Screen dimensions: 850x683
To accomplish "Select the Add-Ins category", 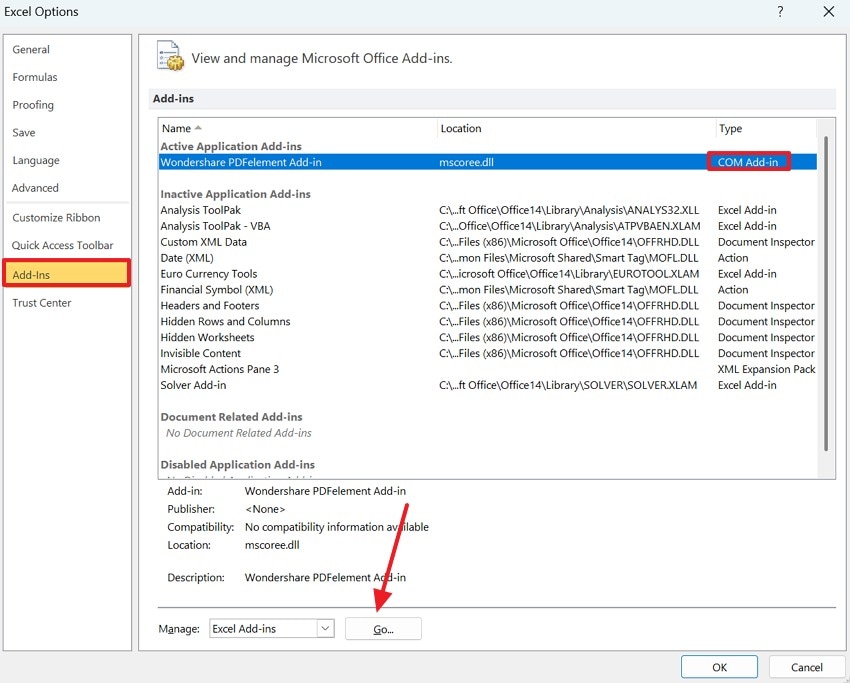I will pos(67,273).
